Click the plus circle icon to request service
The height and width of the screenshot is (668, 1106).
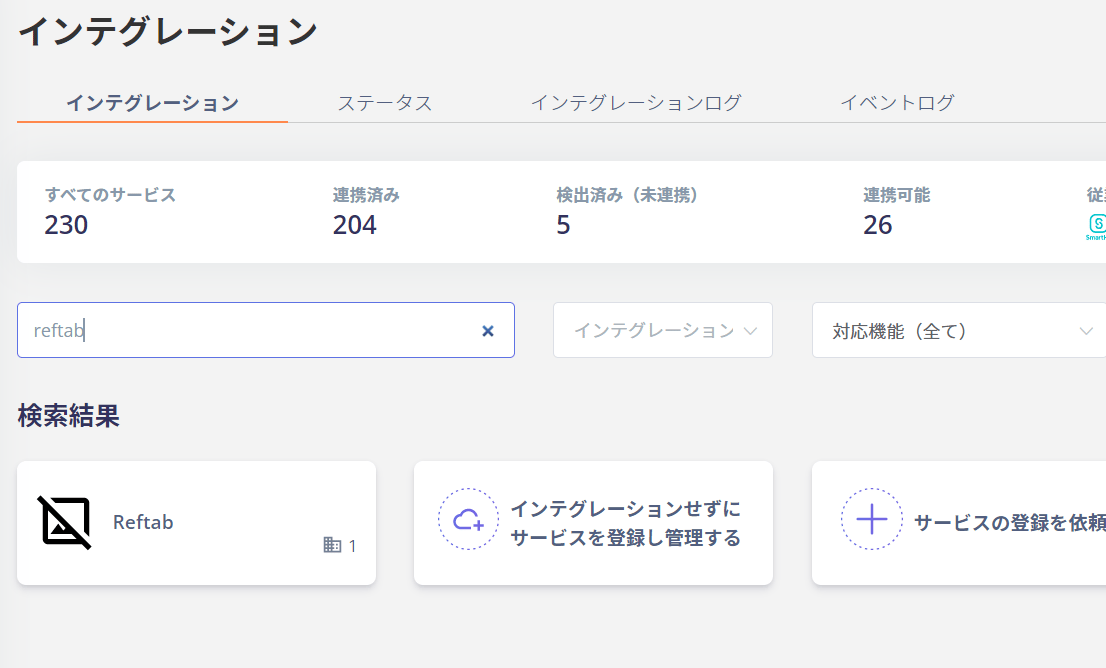pyautogui.click(x=872, y=519)
